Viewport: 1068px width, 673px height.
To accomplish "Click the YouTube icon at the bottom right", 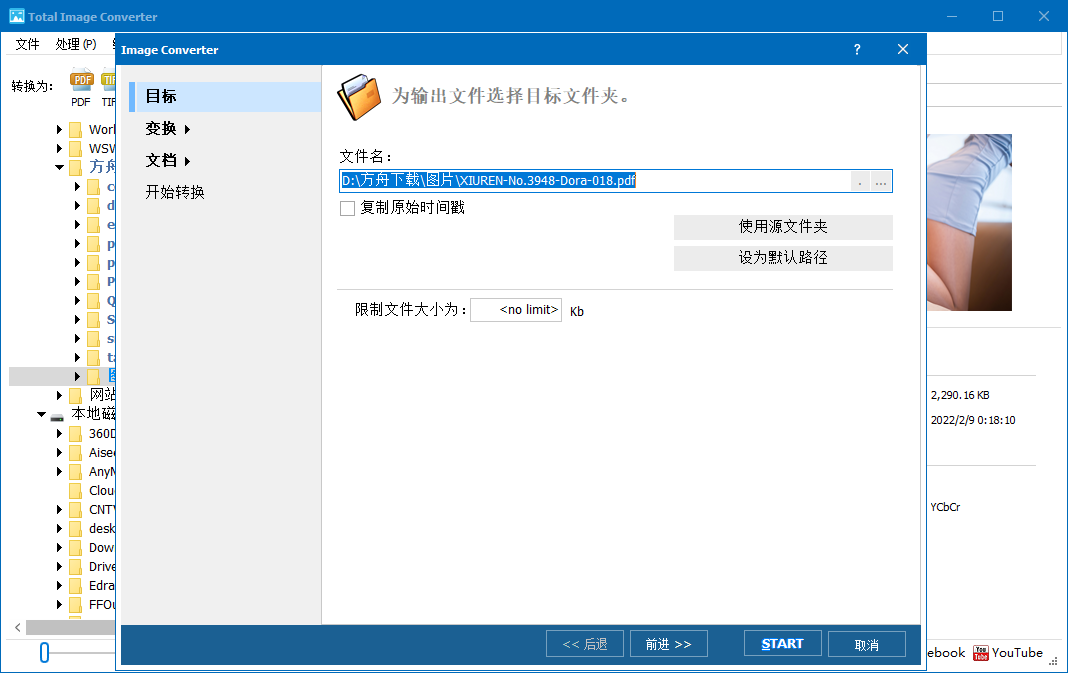I will pyautogui.click(x=982, y=652).
